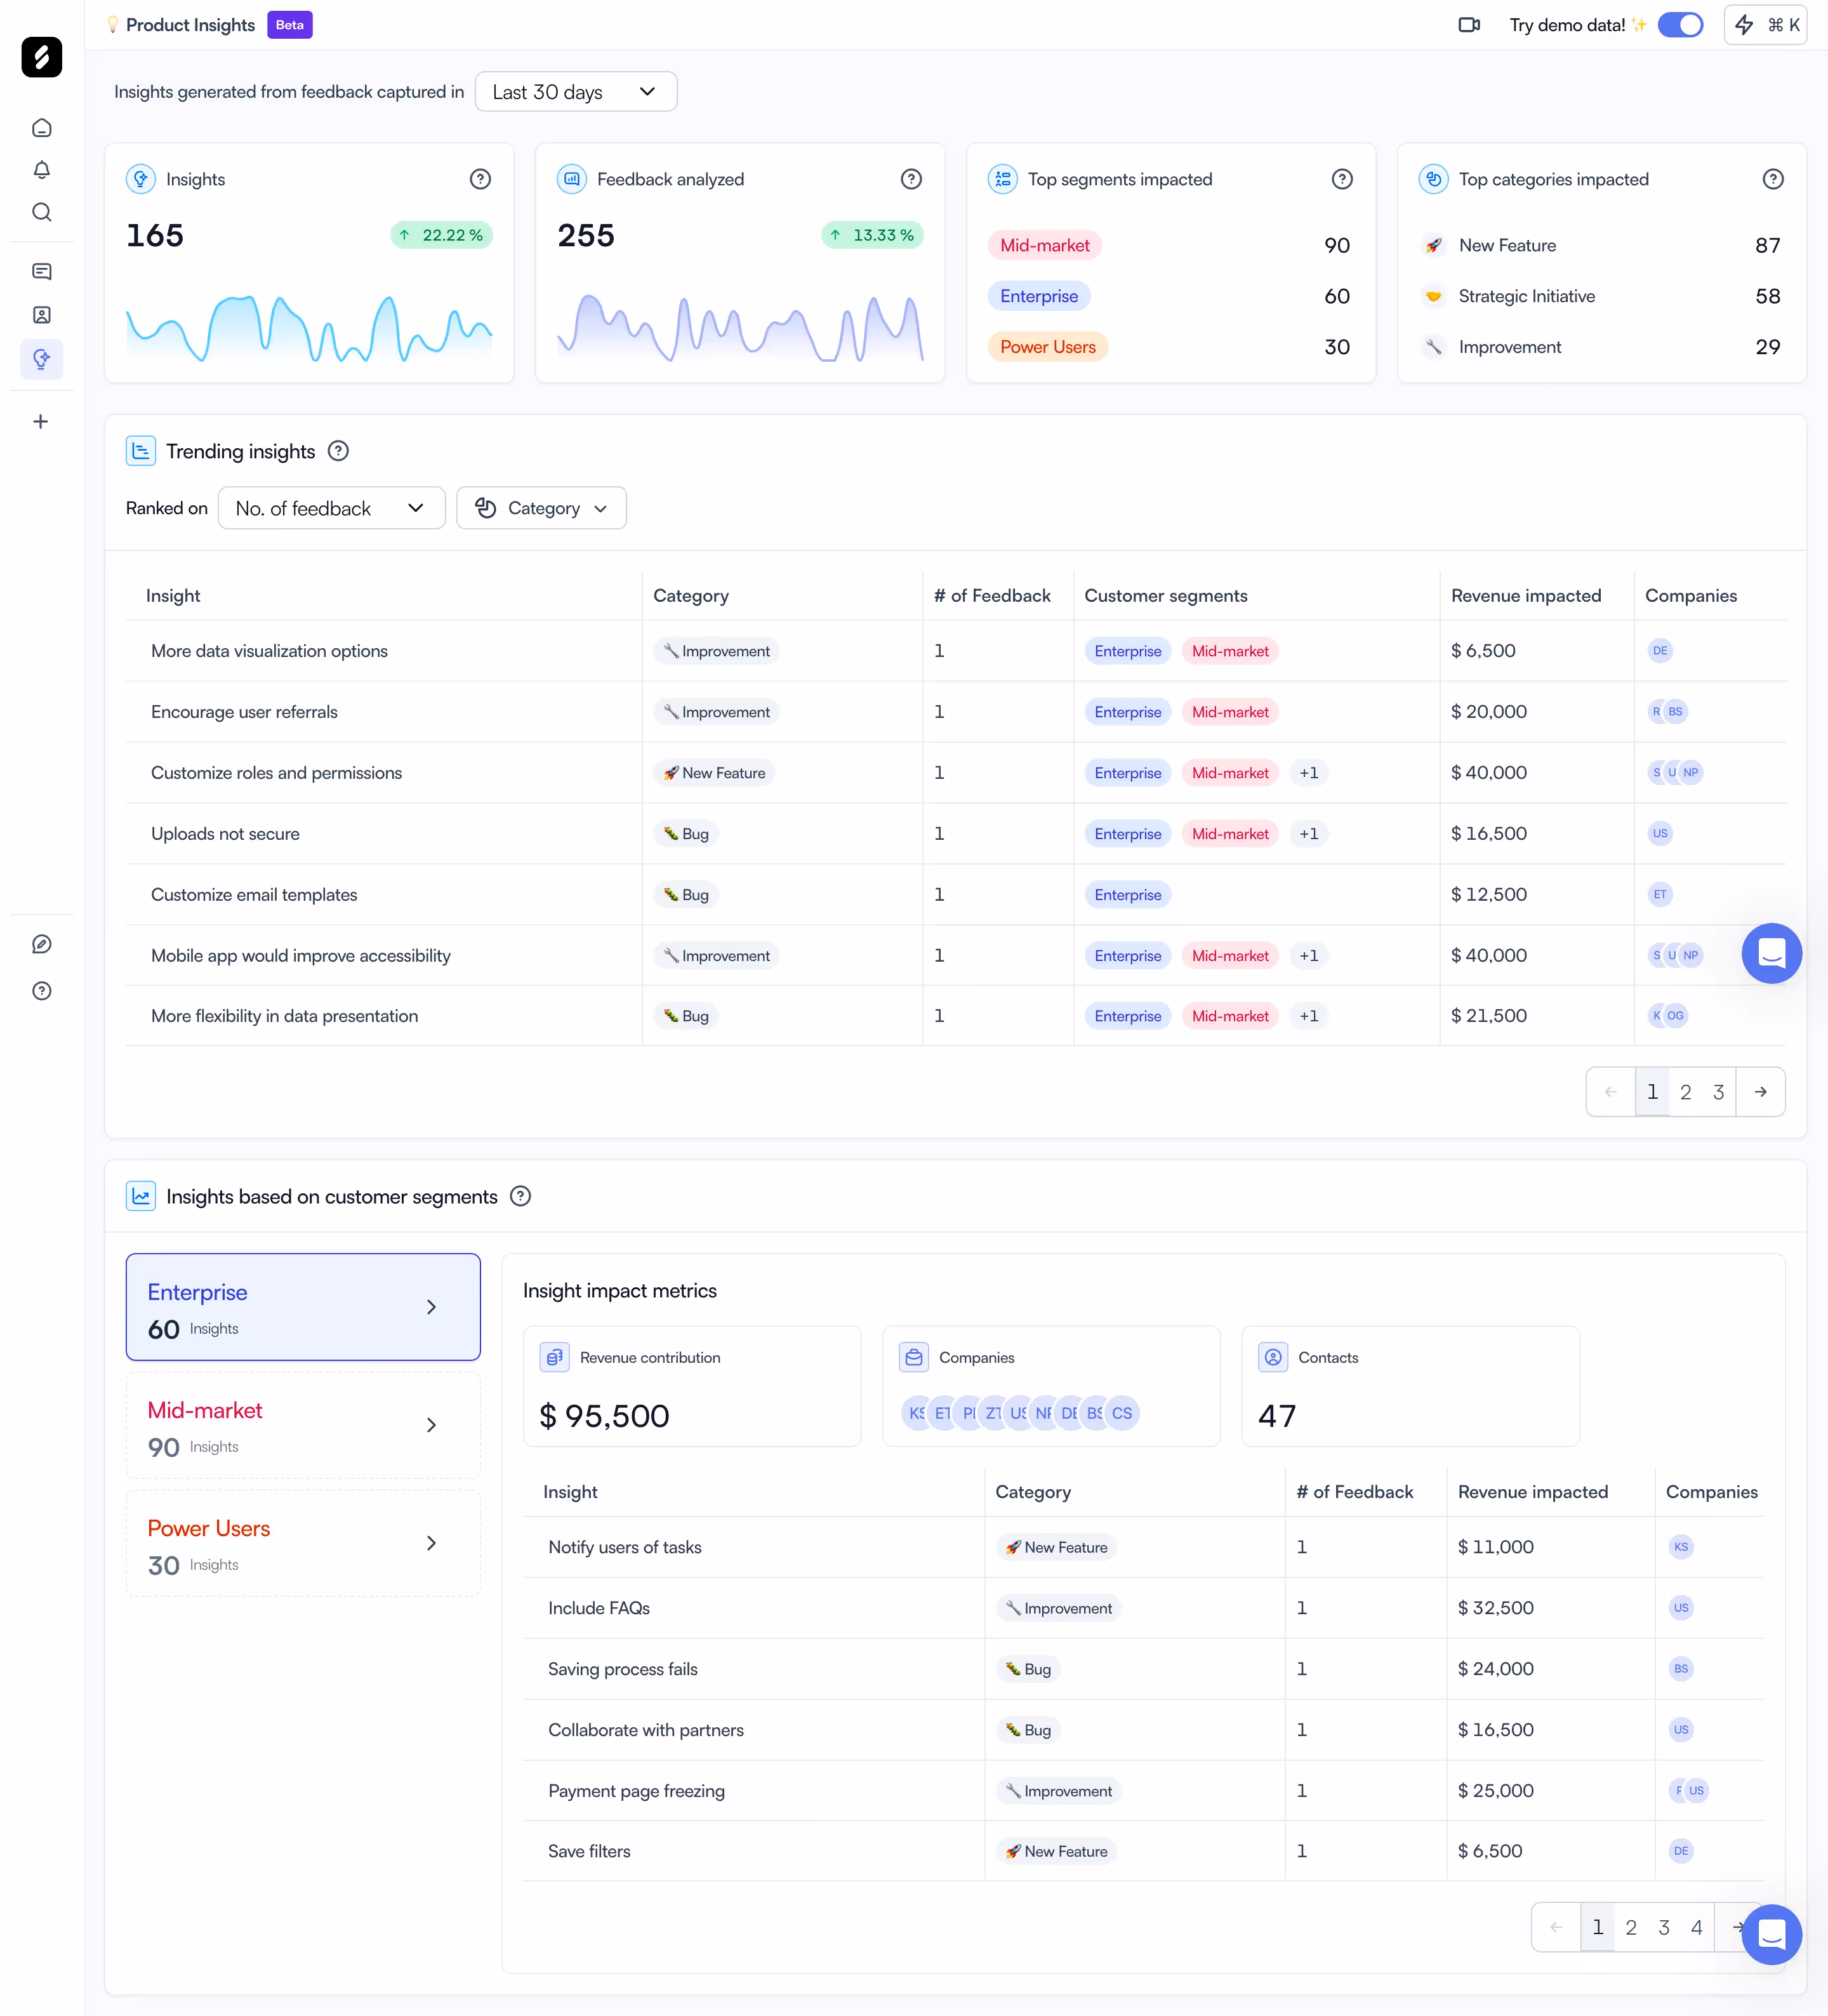
Task: Switch to the Mid-market segment card
Action: pos(303,1425)
